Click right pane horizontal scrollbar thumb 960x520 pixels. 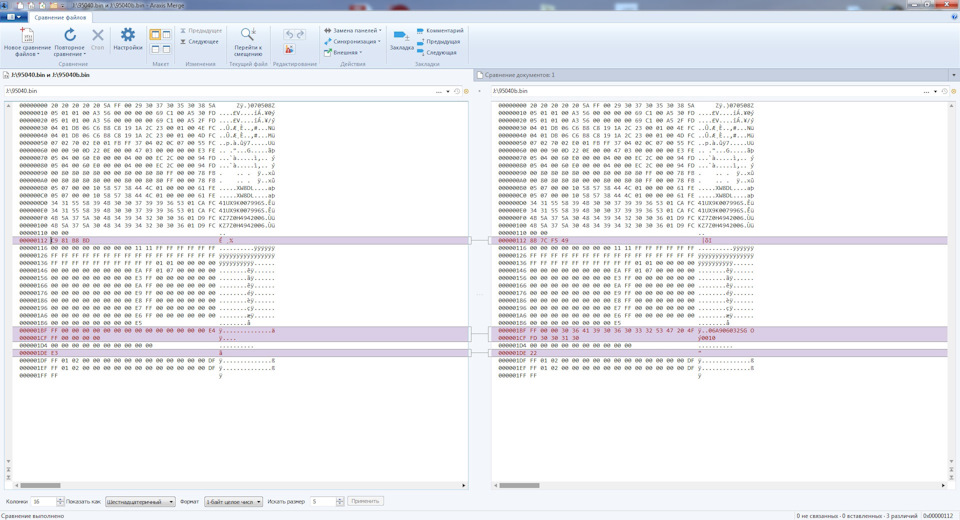pos(519,486)
